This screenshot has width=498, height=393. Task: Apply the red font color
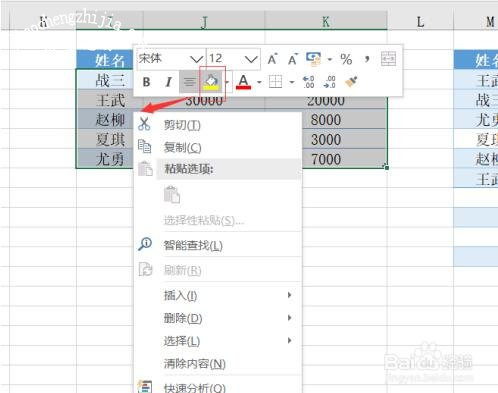(x=243, y=82)
